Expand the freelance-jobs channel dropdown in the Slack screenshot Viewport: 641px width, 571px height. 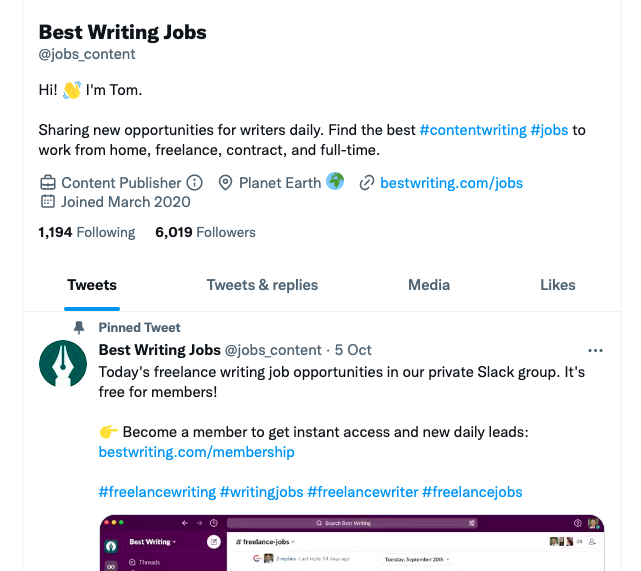tap(265, 542)
